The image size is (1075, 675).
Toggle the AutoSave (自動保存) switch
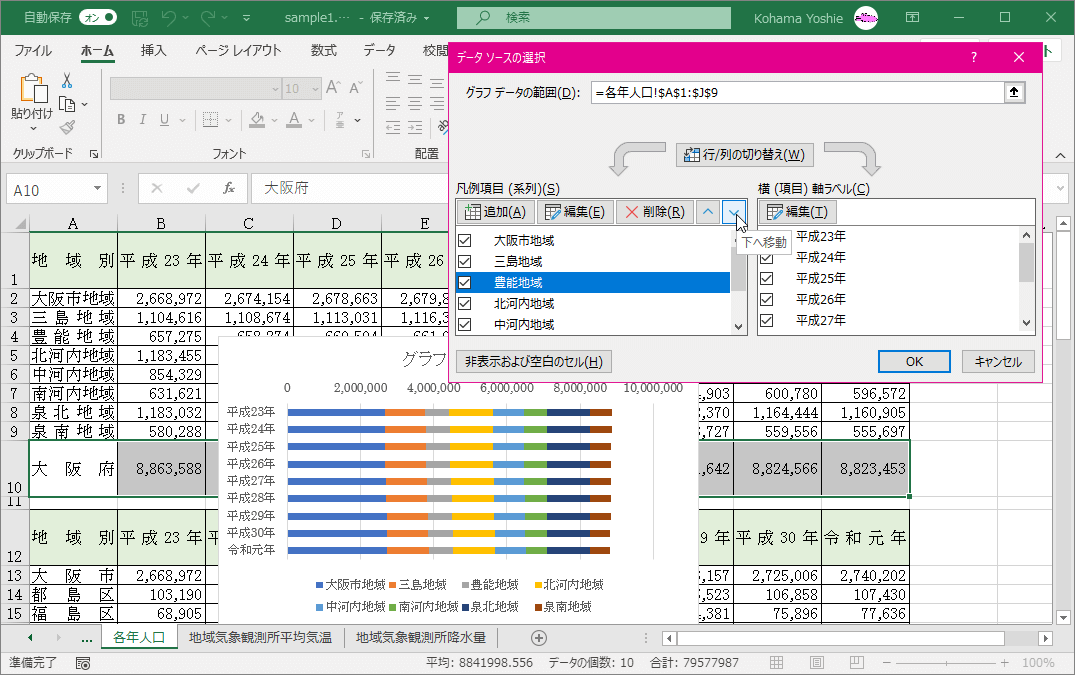pos(97,17)
